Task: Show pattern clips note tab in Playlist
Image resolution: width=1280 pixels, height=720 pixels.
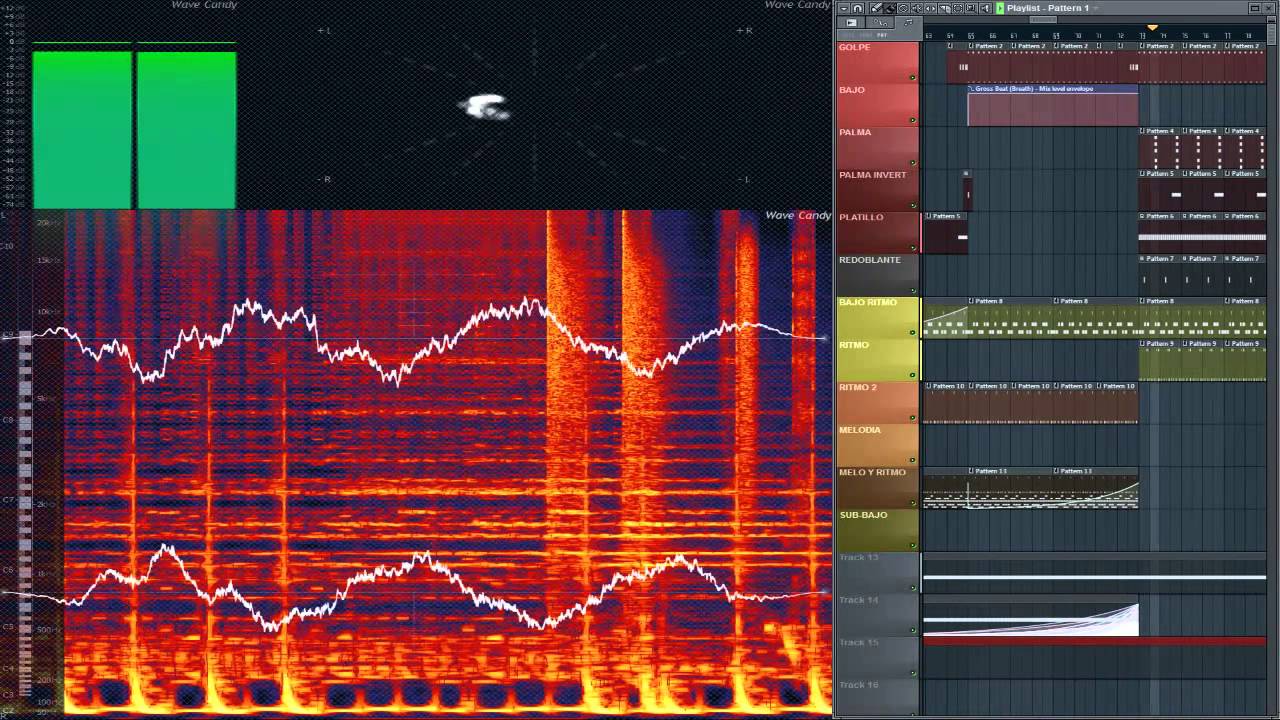Action: coord(908,22)
